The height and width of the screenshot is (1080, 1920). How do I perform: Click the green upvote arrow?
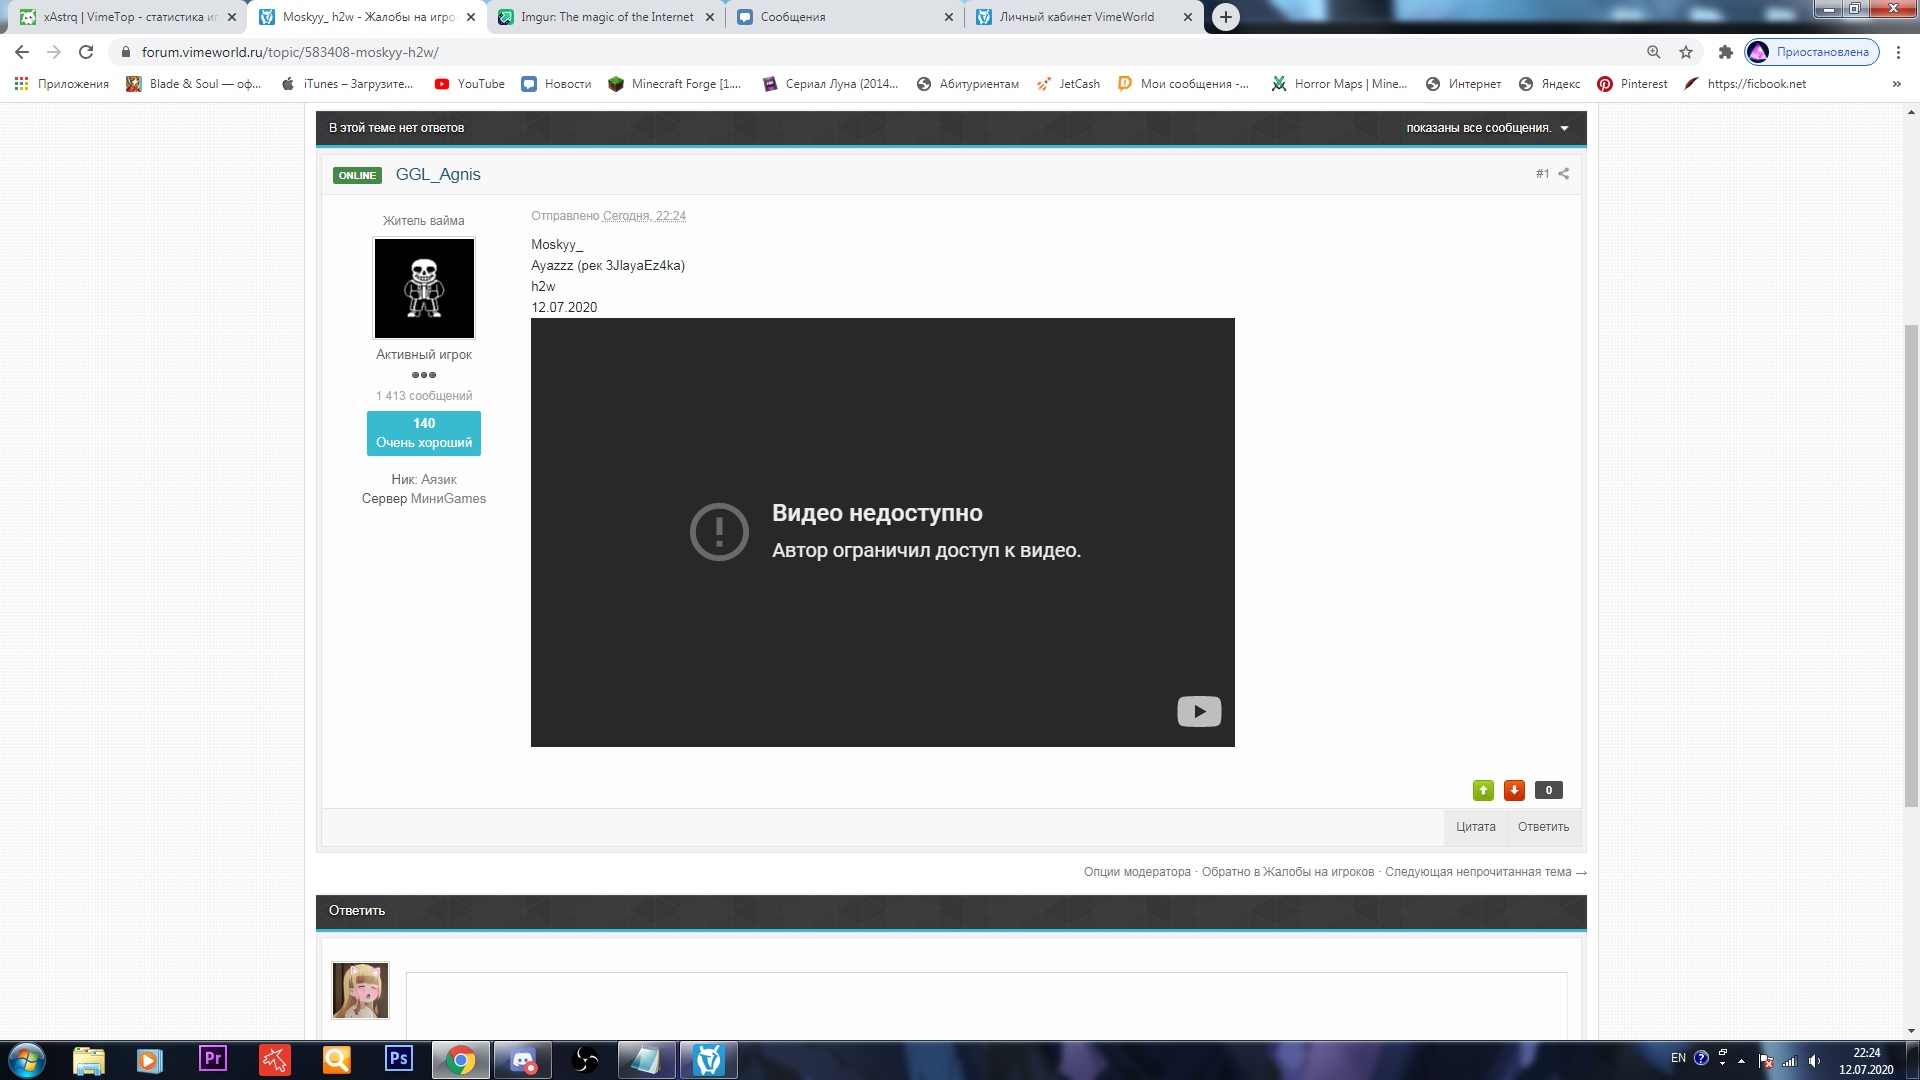(x=1483, y=790)
